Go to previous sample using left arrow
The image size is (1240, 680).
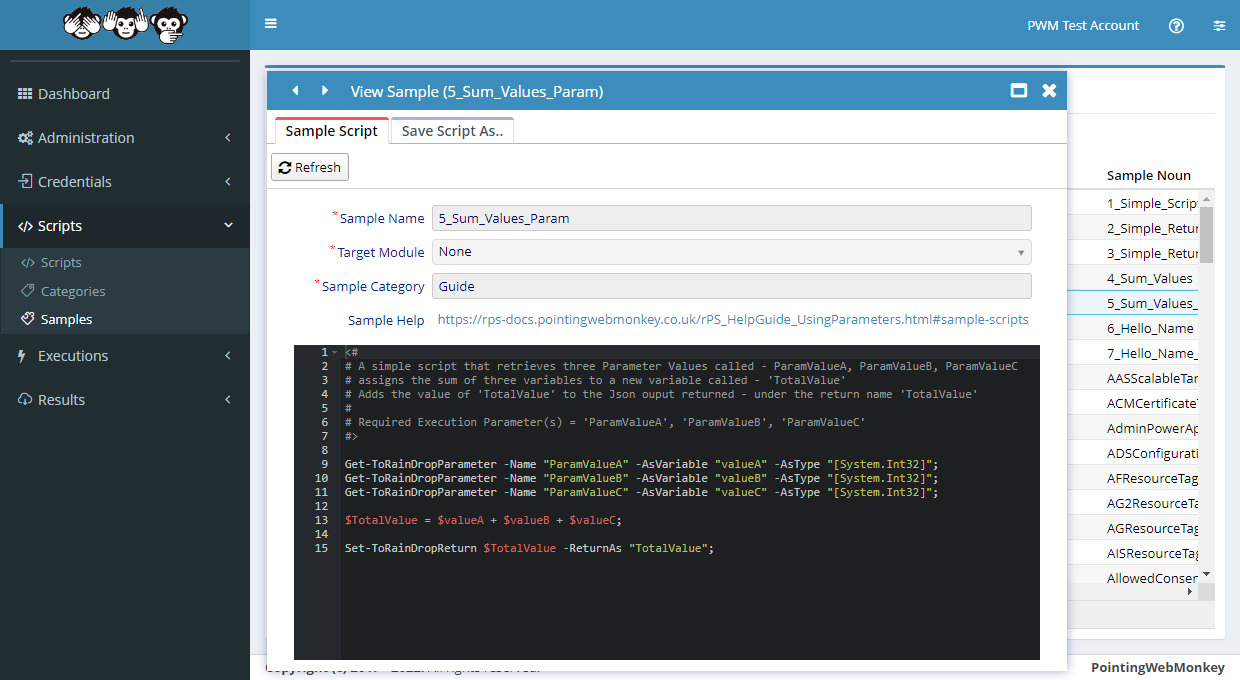click(x=295, y=91)
